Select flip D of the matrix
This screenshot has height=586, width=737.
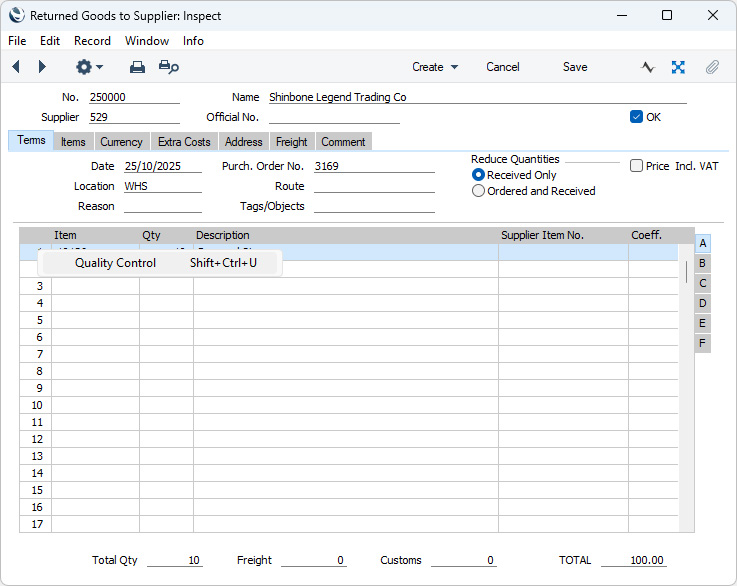(x=703, y=303)
